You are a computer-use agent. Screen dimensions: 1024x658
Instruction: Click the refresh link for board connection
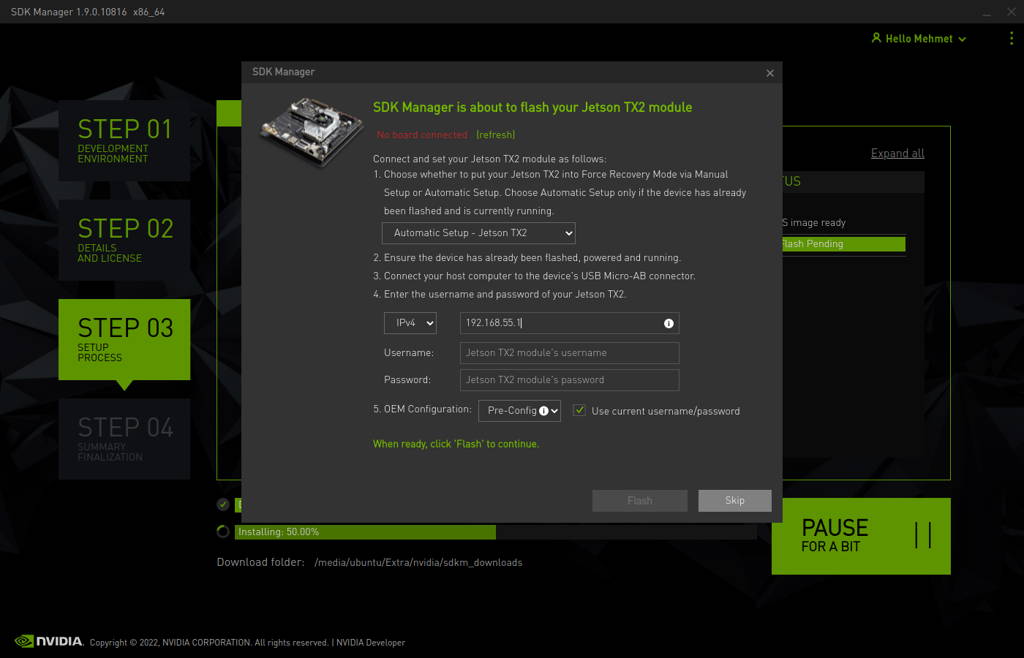tap(495, 134)
